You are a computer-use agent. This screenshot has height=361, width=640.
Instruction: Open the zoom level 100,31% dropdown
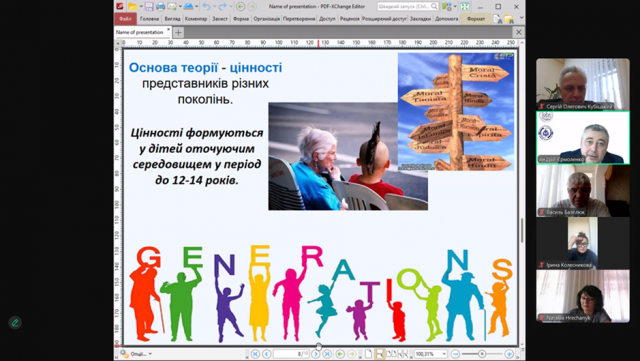(444, 354)
